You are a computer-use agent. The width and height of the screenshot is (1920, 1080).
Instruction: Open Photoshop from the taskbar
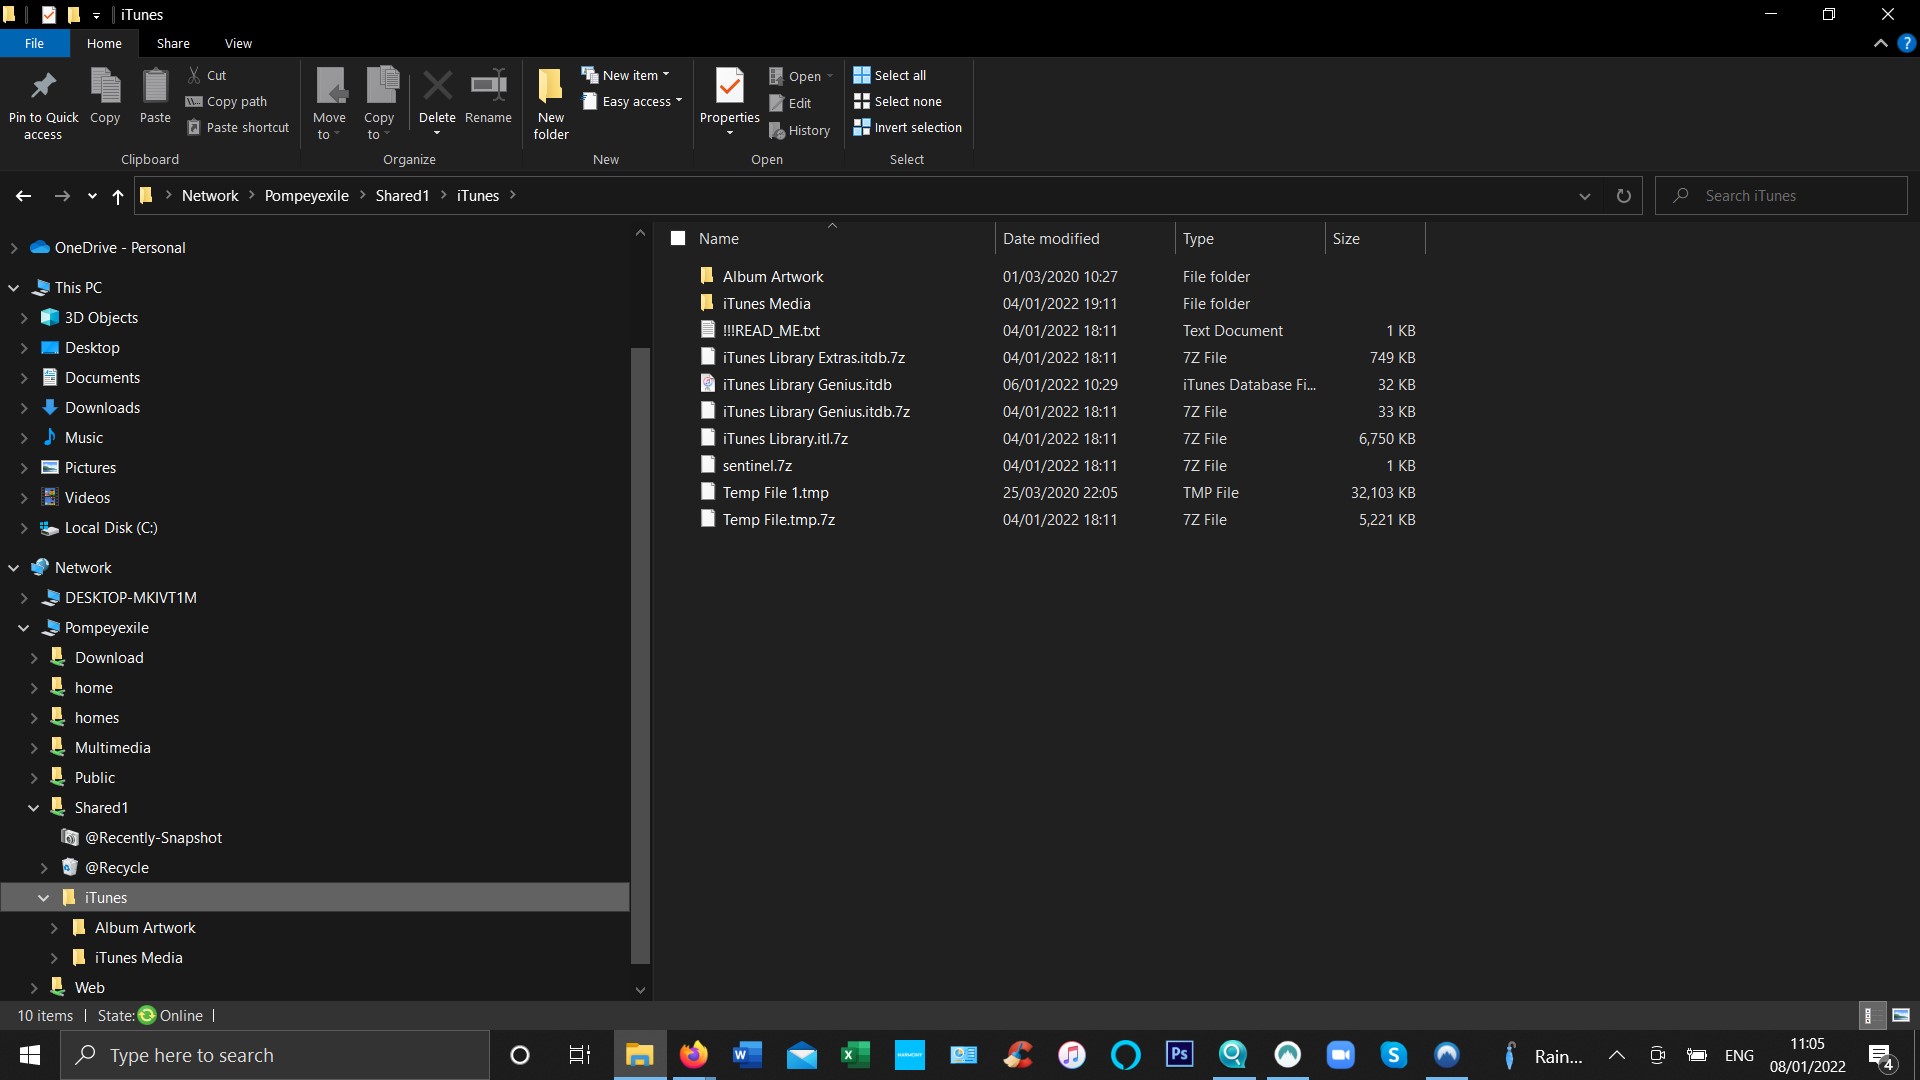click(1179, 1054)
